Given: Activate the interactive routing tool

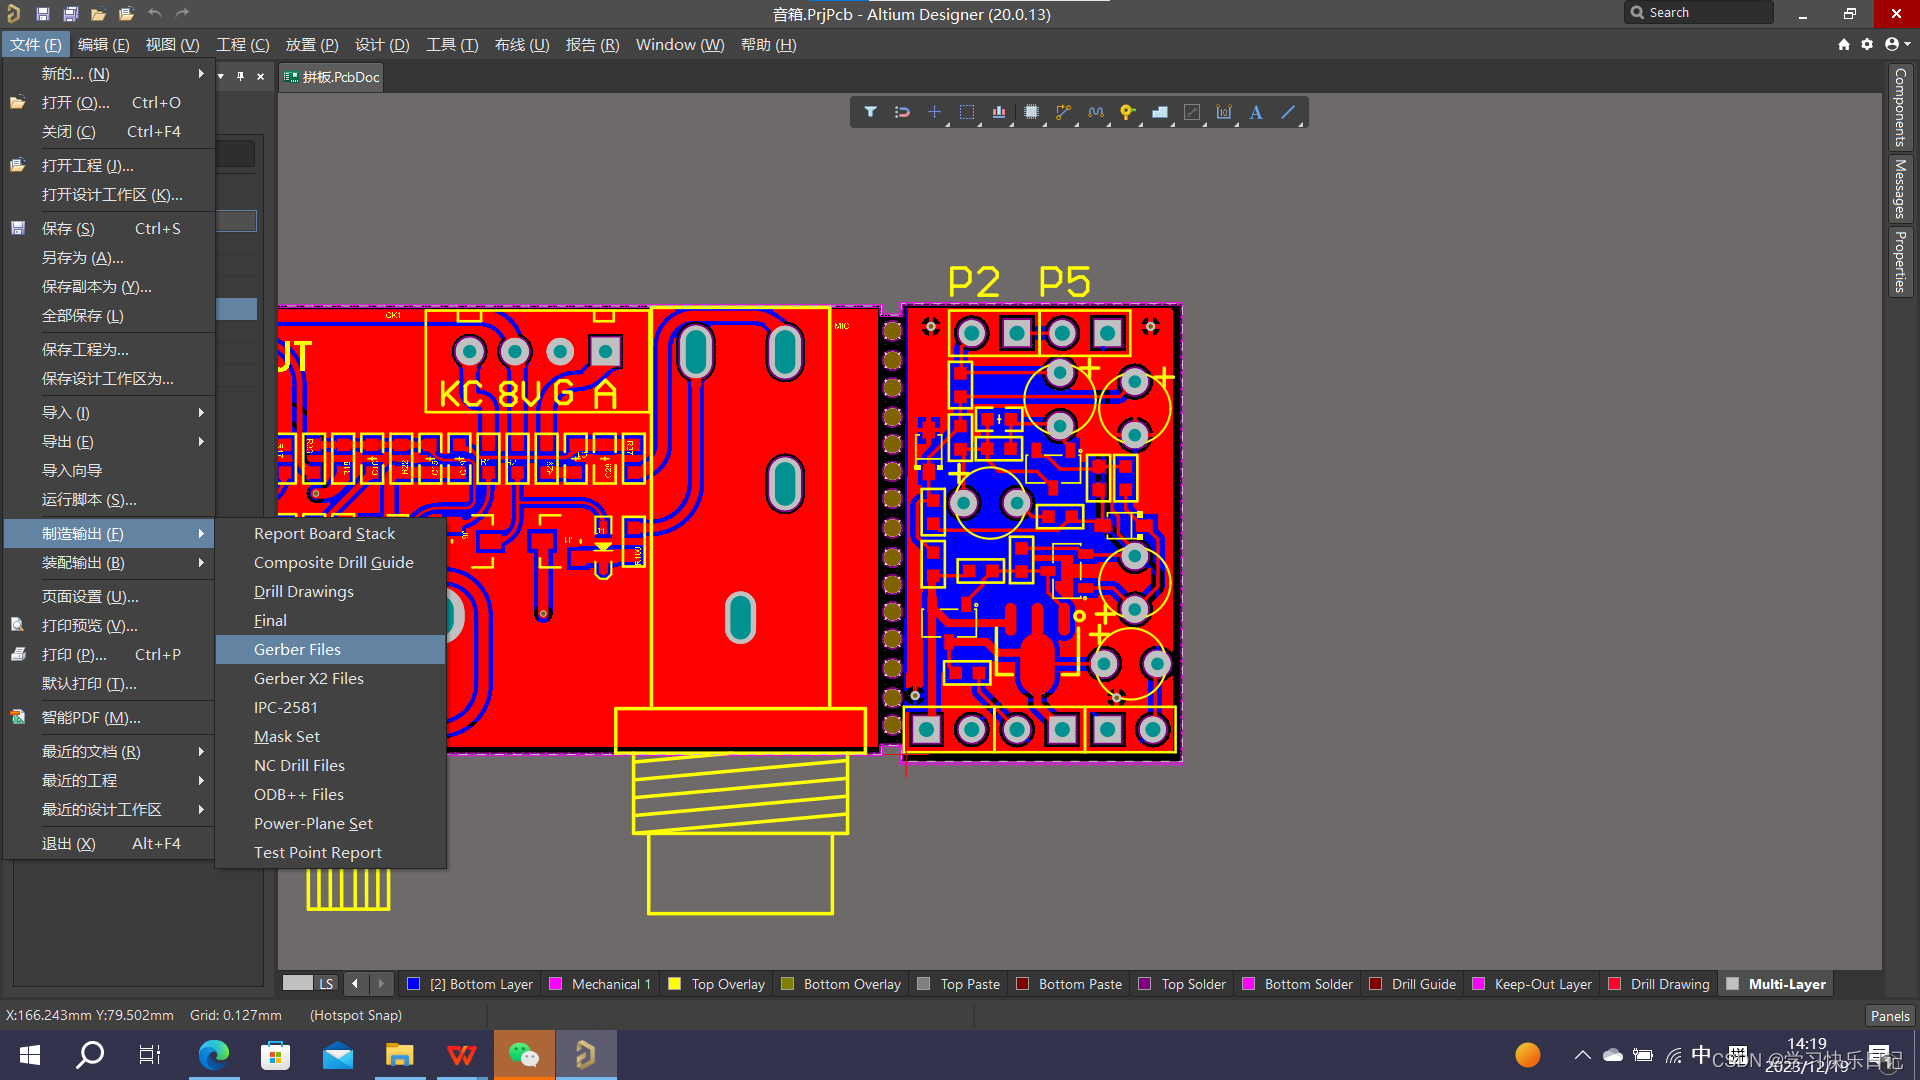Looking at the screenshot, I should 1063,112.
